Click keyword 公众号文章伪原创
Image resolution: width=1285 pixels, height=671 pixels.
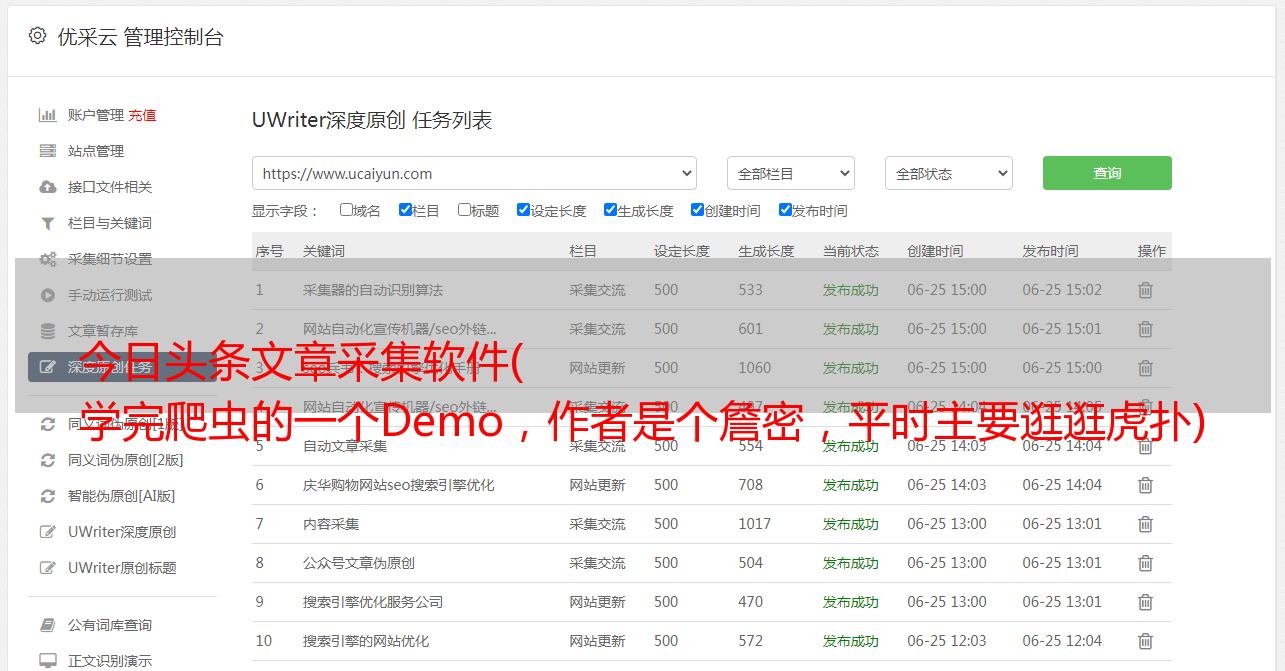coord(359,563)
